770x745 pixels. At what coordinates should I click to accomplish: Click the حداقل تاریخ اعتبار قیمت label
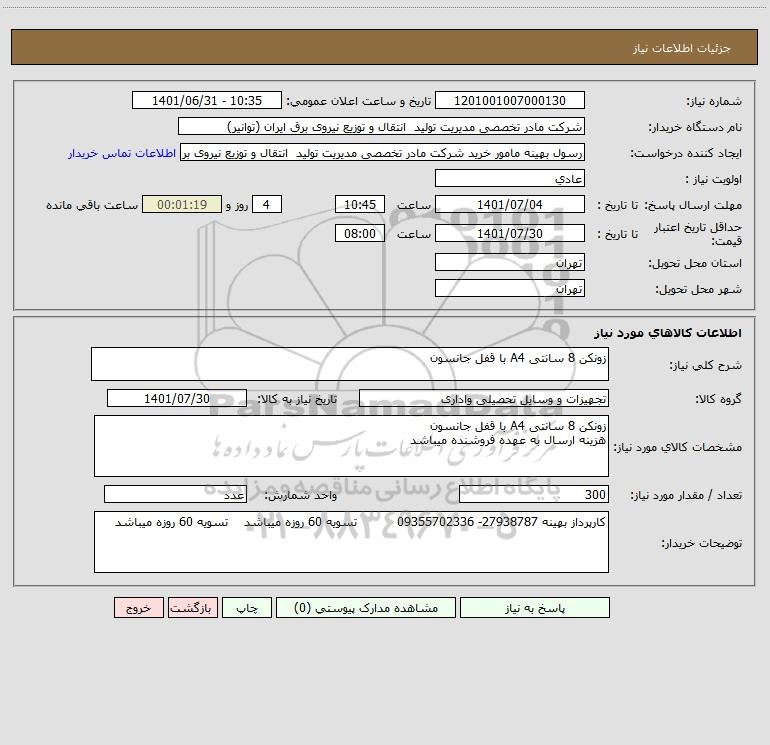pyautogui.click(x=698, y=234)
